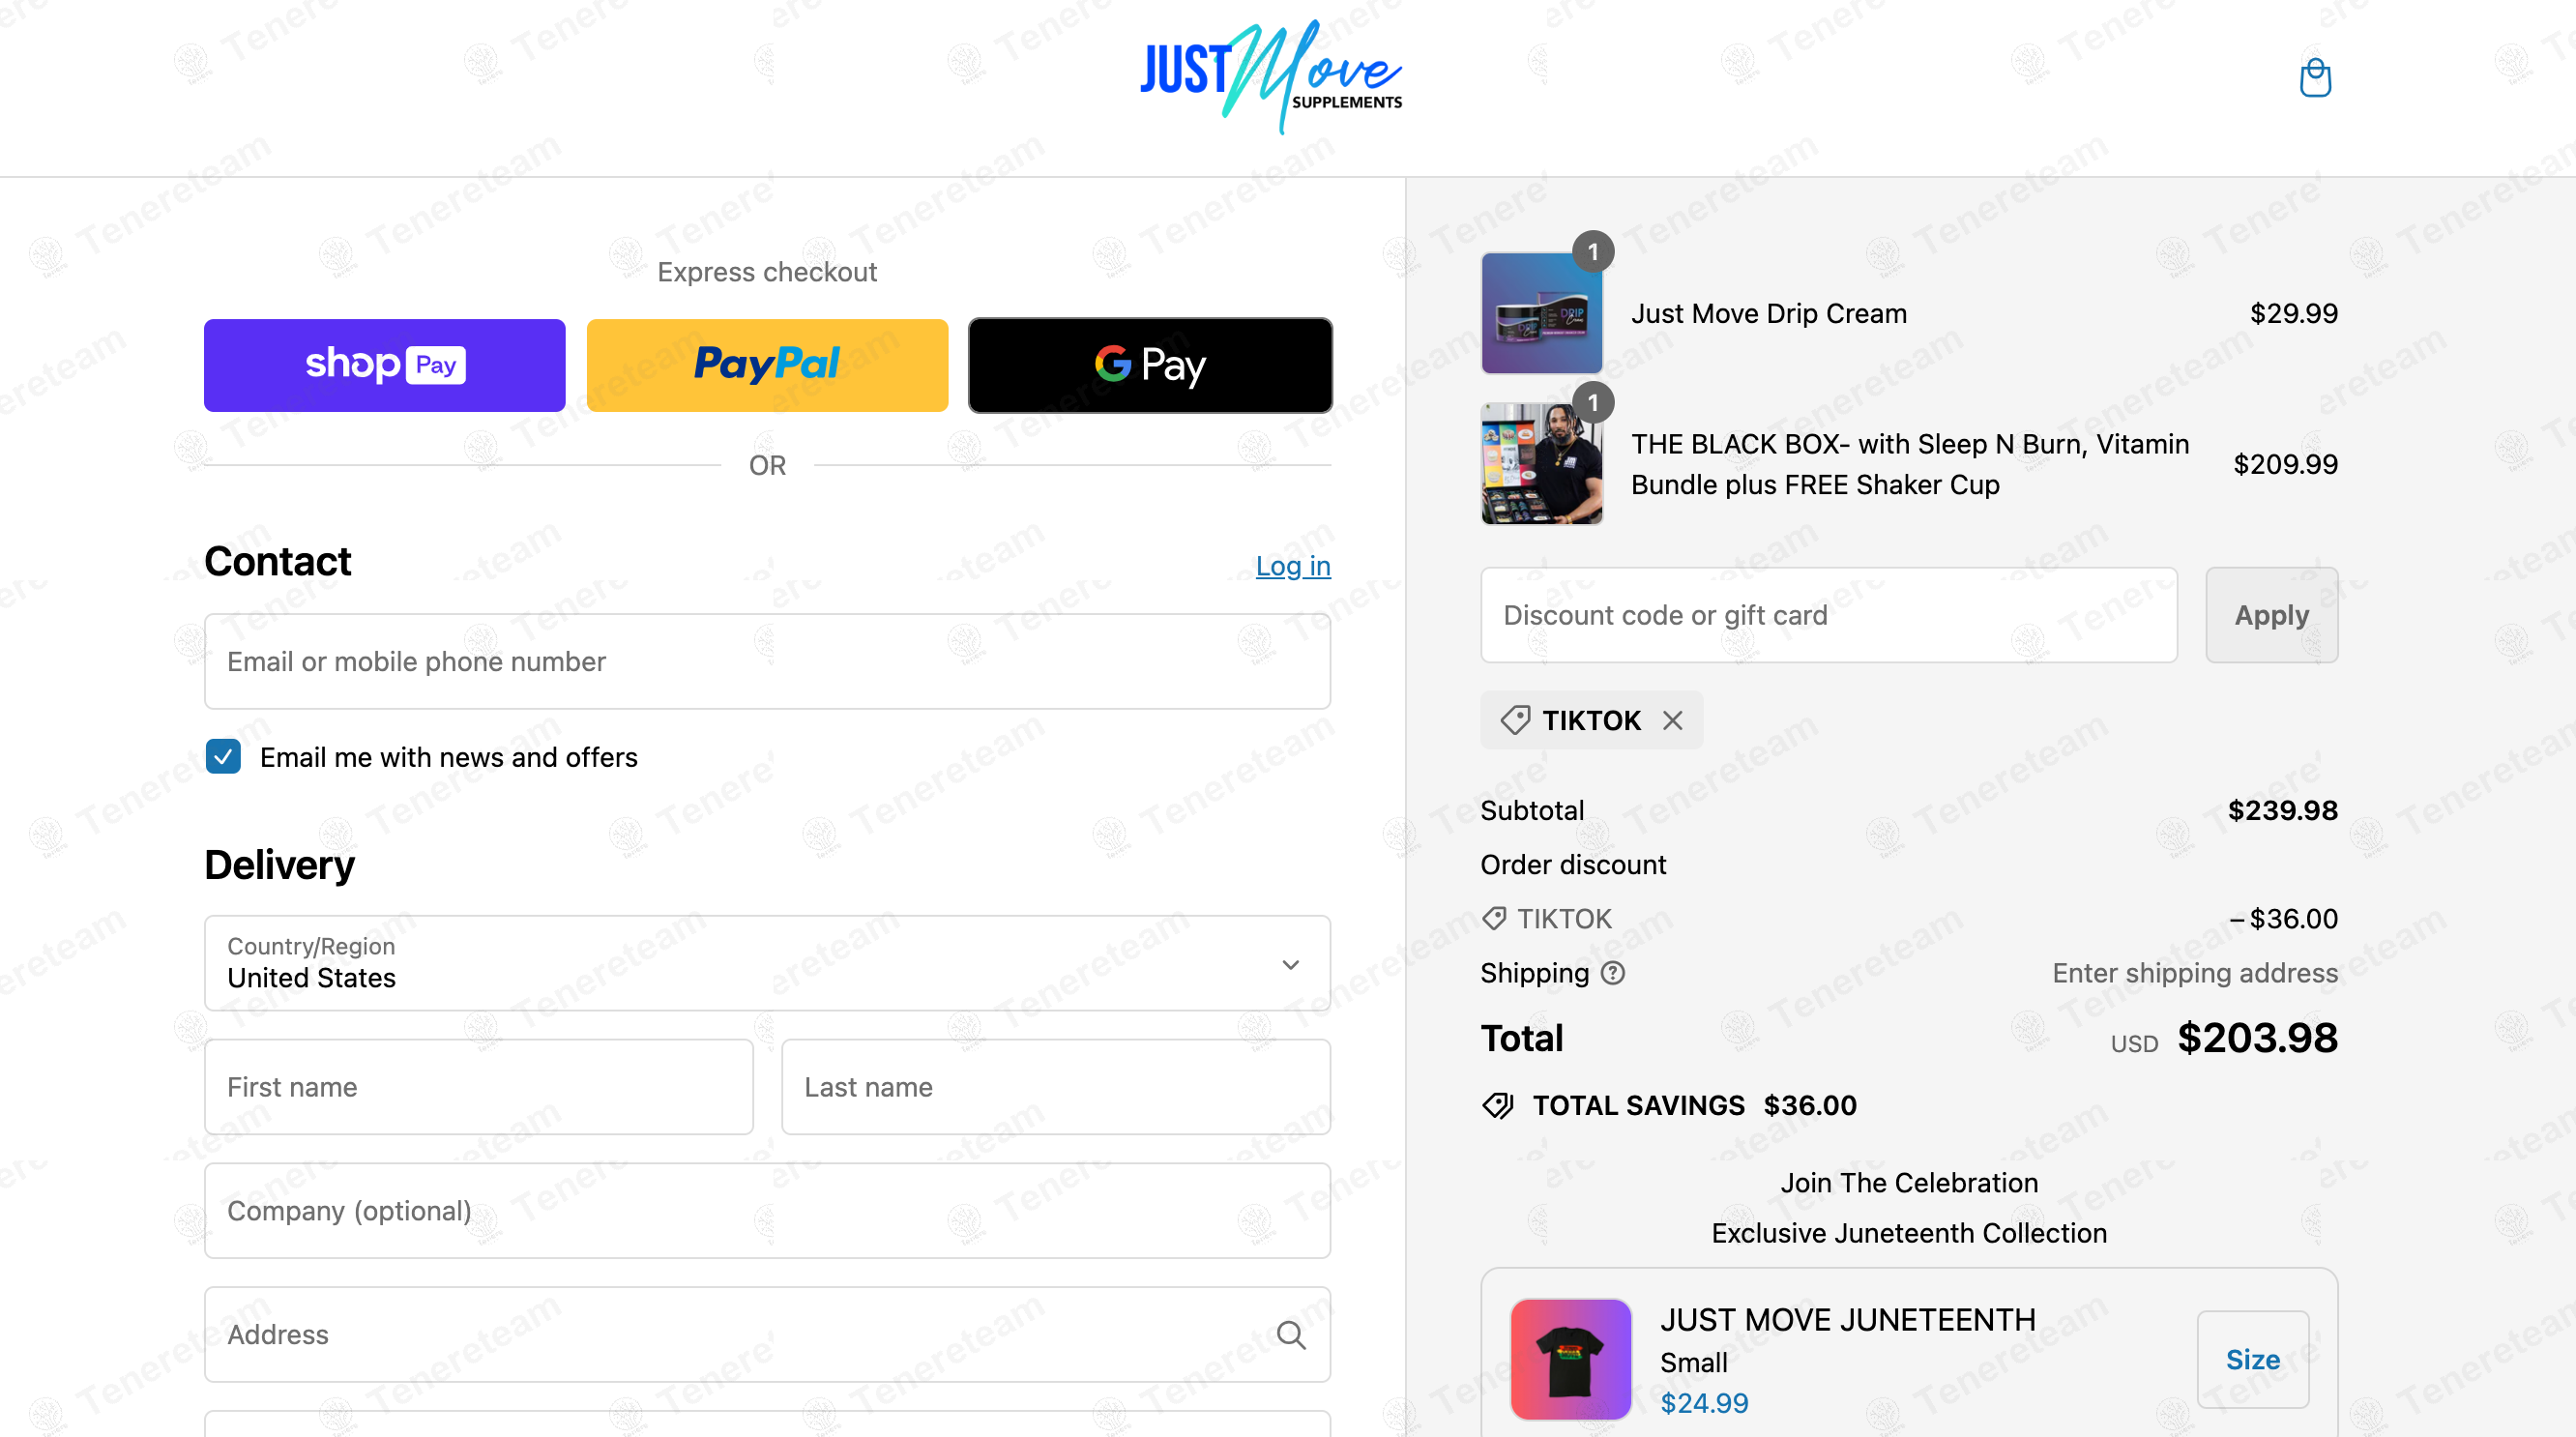Remove the TIKTOK discount code tag
The image size is (2576, 1437).
(1672, 720)
